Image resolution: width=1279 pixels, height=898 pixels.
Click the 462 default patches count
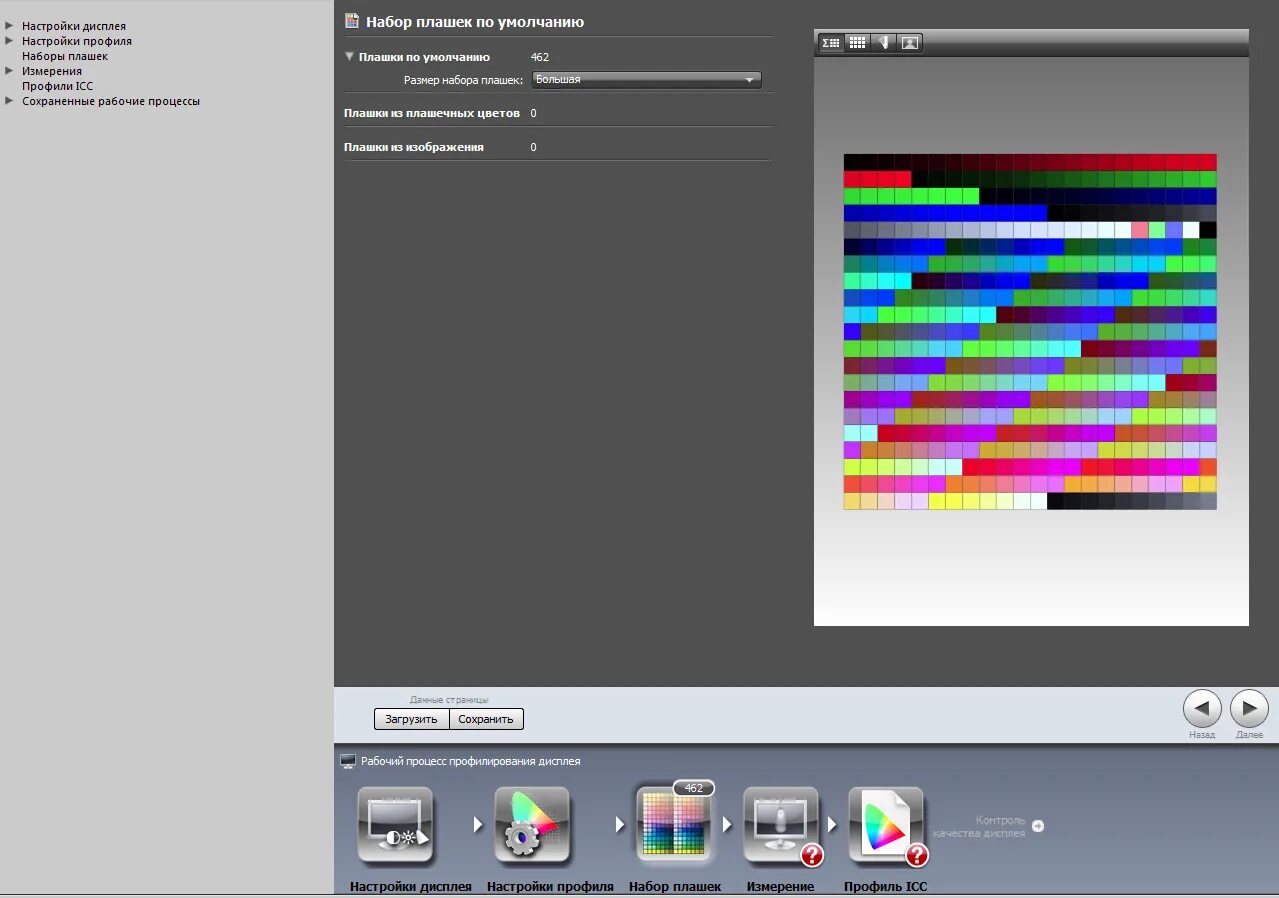(x=540, y=57)
